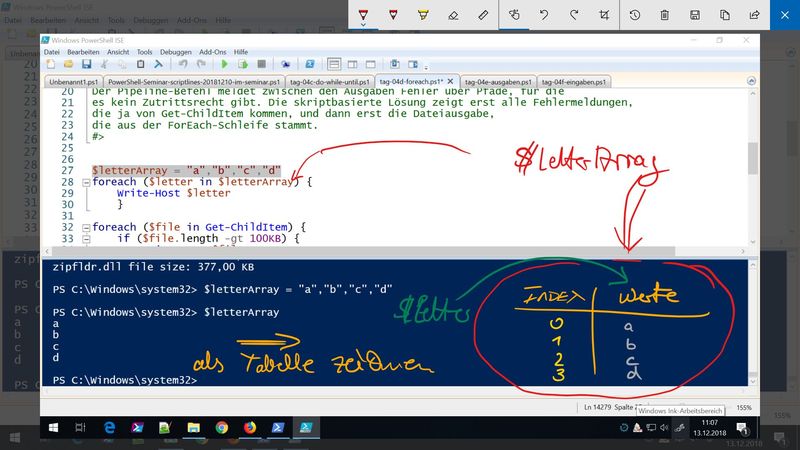Image resolution: width=800 pixels, height=450 pixels.
Task: Open the Debuggen menu
Action: point(176,52)
